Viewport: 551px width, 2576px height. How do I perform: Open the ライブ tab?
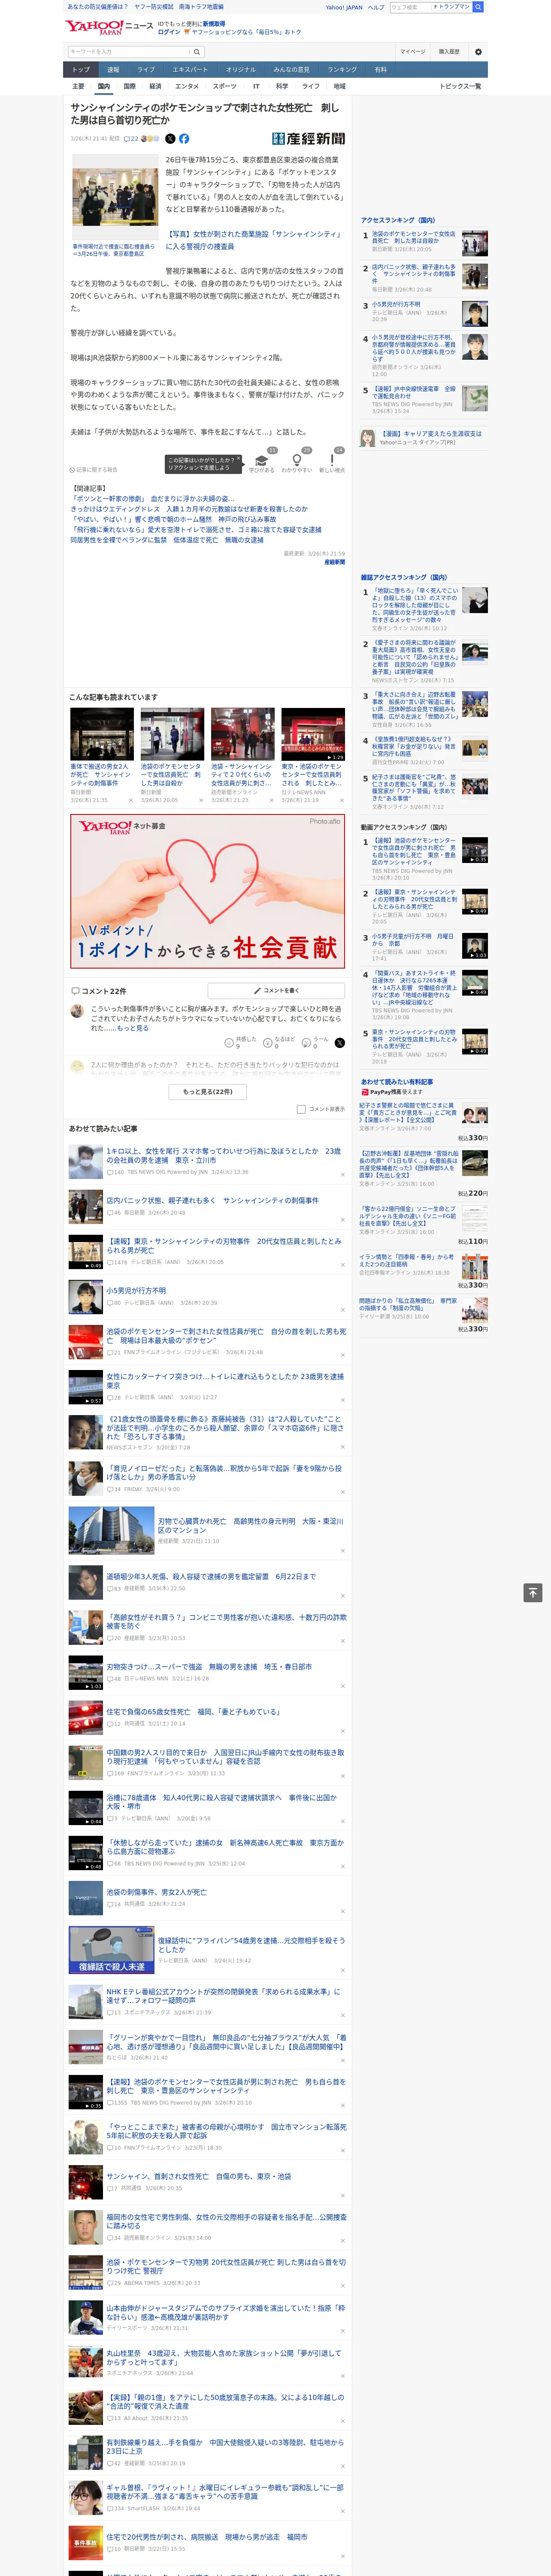point(146,70)
